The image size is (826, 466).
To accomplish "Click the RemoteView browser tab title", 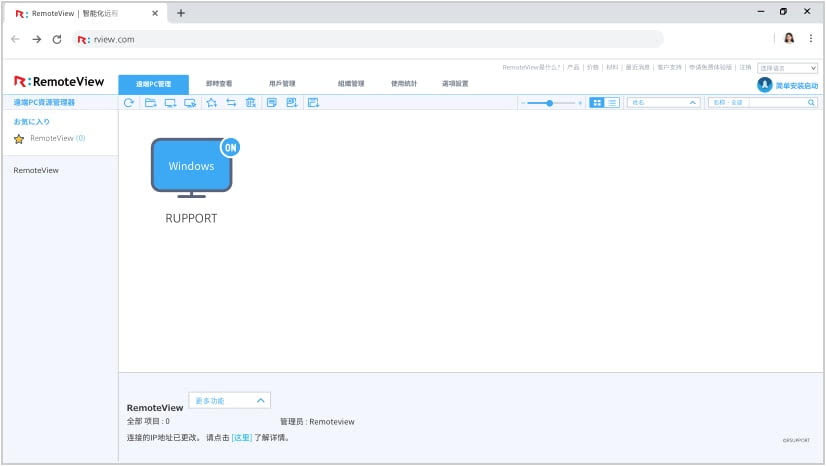I will (75, 14).
